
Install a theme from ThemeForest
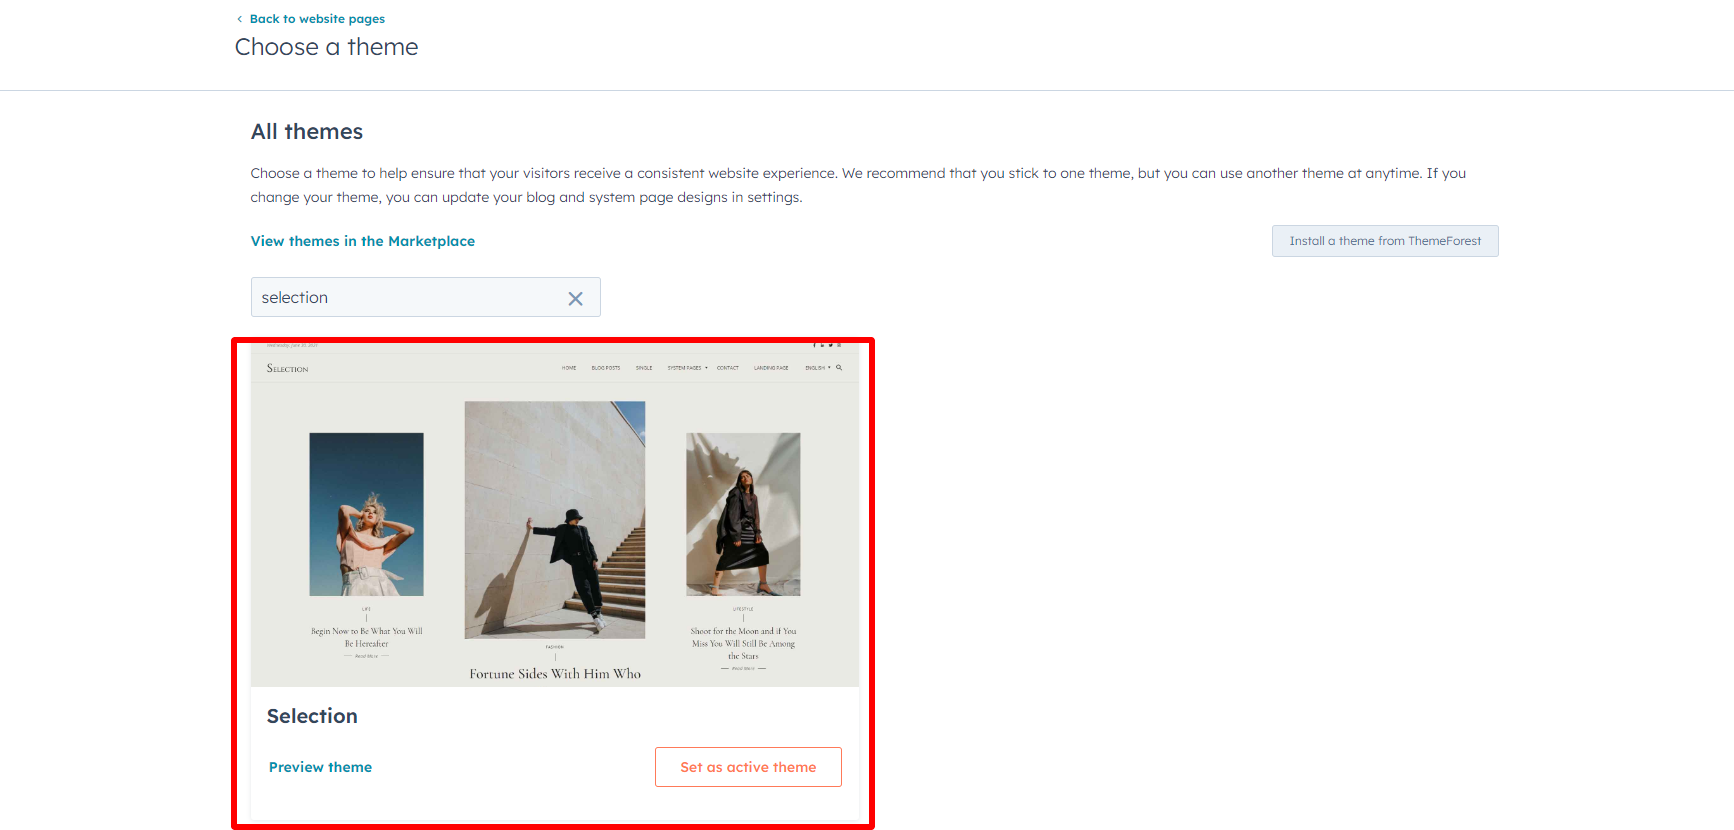click(x=1385, y=241)
